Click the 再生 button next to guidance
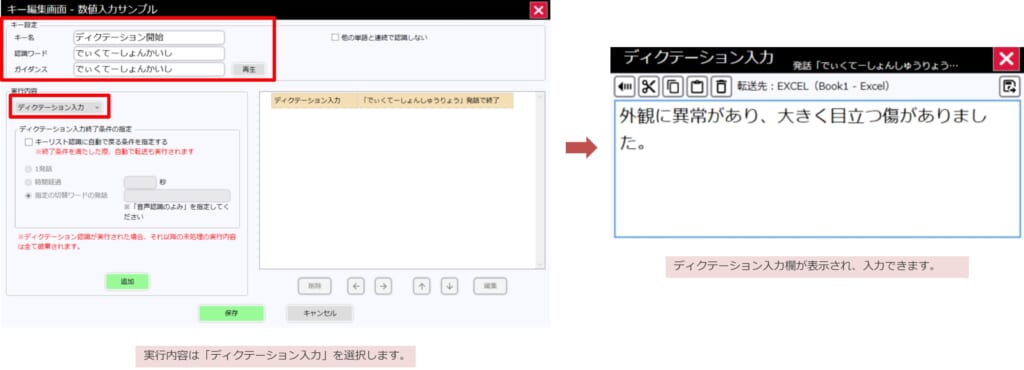1024x370 pixels. 249,69
